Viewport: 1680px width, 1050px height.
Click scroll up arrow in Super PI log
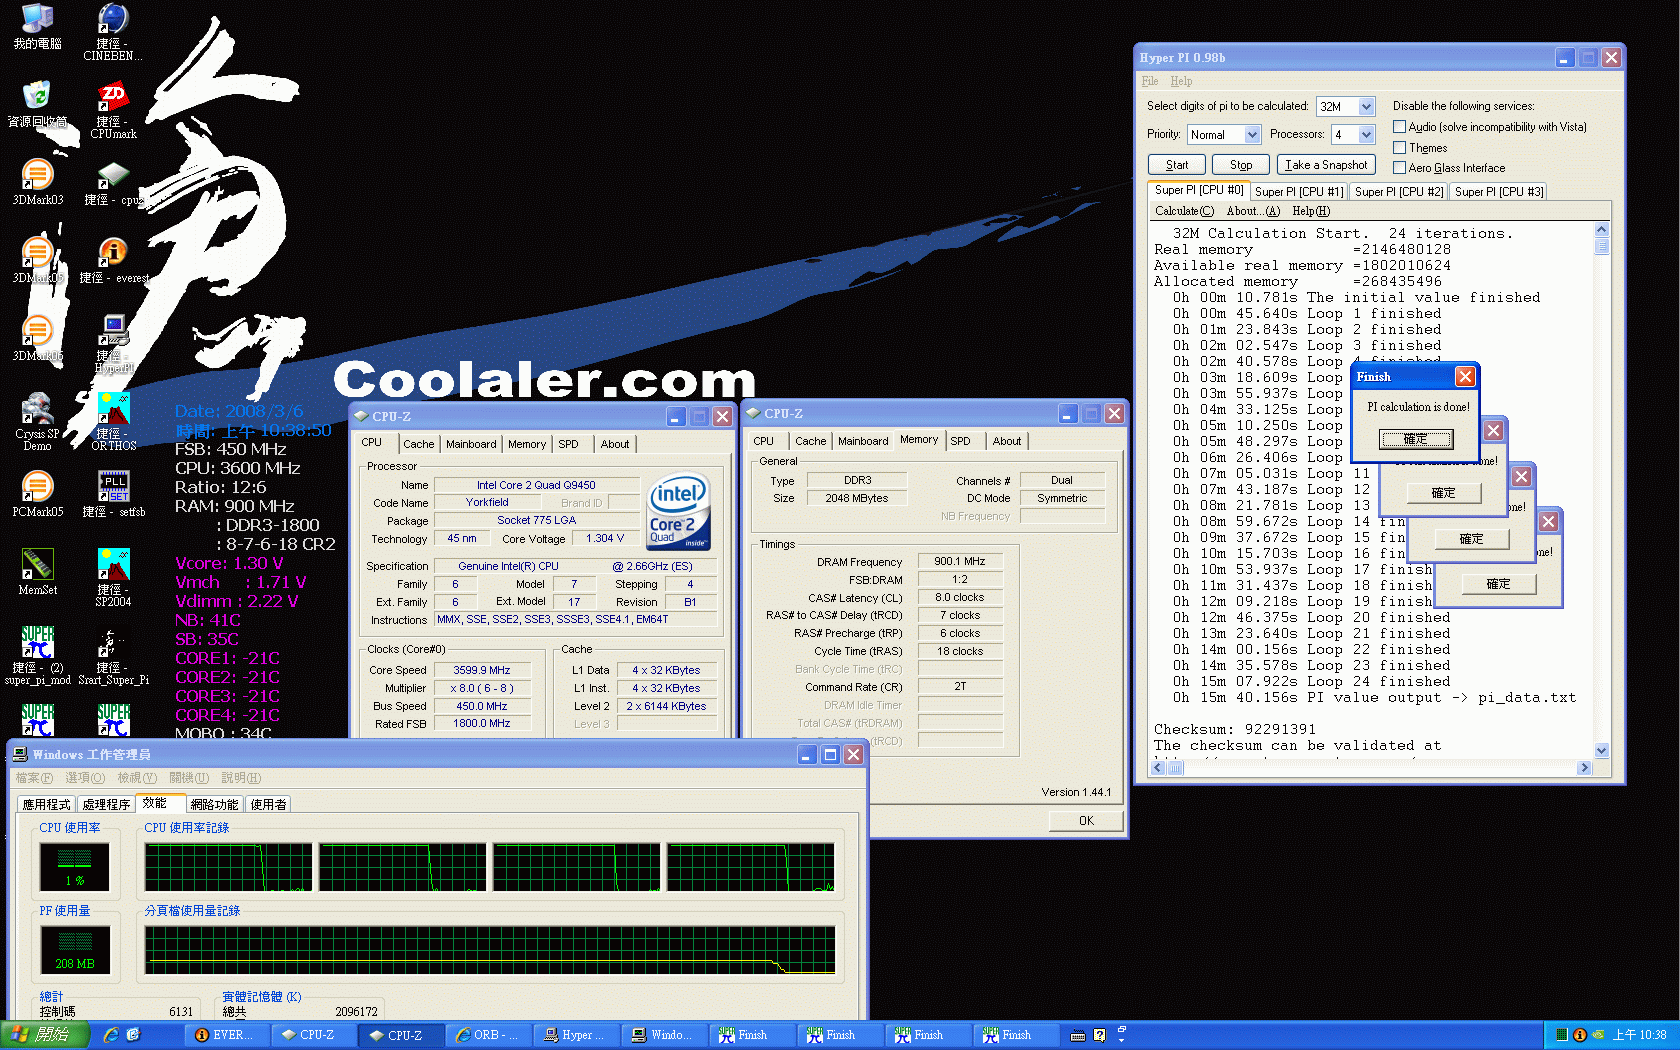(x=1601, y=230)
